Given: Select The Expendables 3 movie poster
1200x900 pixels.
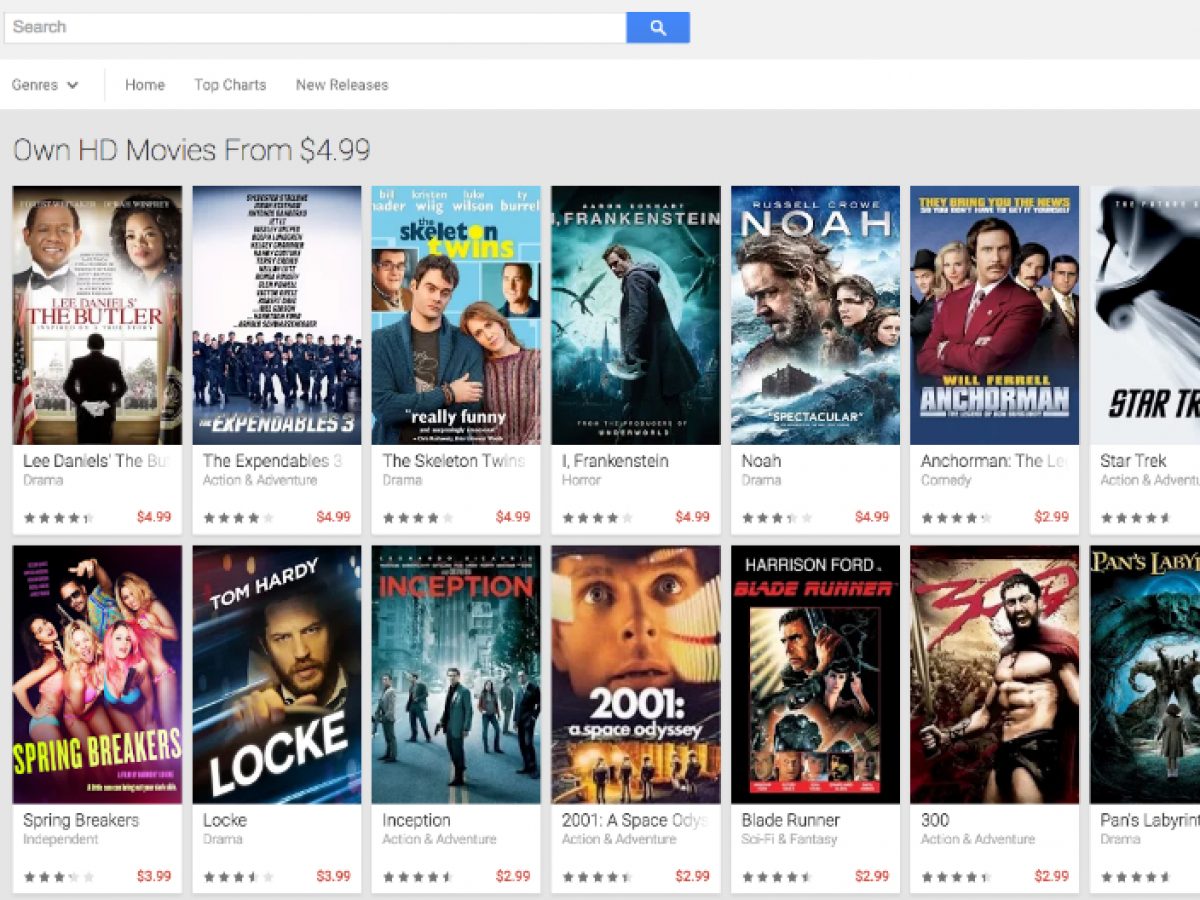Looking at the screenshot, I should pos(277,315).
